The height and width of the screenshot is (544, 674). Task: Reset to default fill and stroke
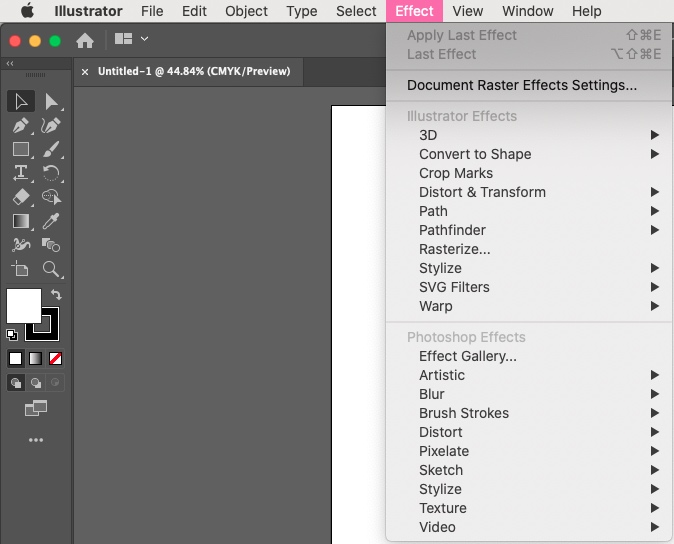(x=12, y=334)
